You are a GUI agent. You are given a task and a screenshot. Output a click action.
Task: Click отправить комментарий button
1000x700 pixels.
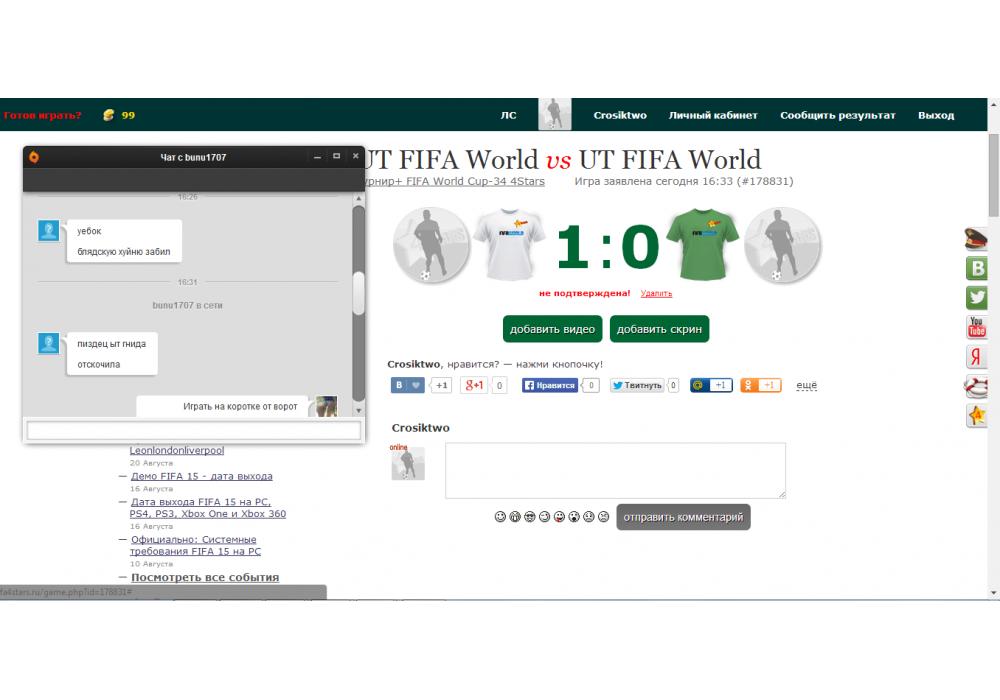(x=683, y=517)
